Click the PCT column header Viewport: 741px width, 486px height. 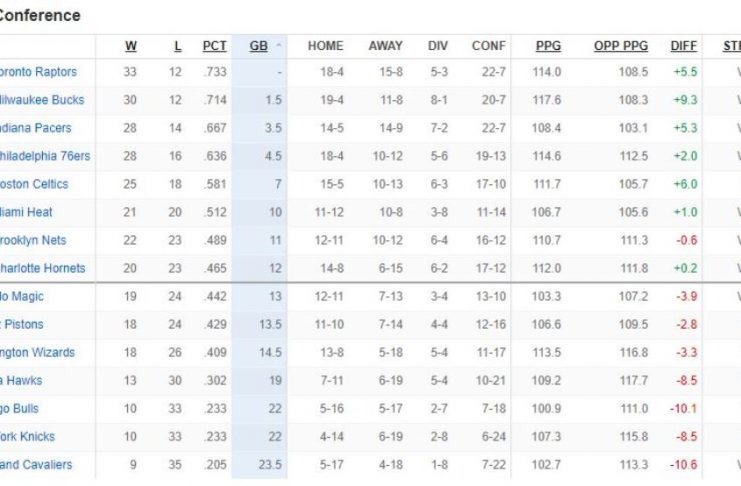click(214, 46)
